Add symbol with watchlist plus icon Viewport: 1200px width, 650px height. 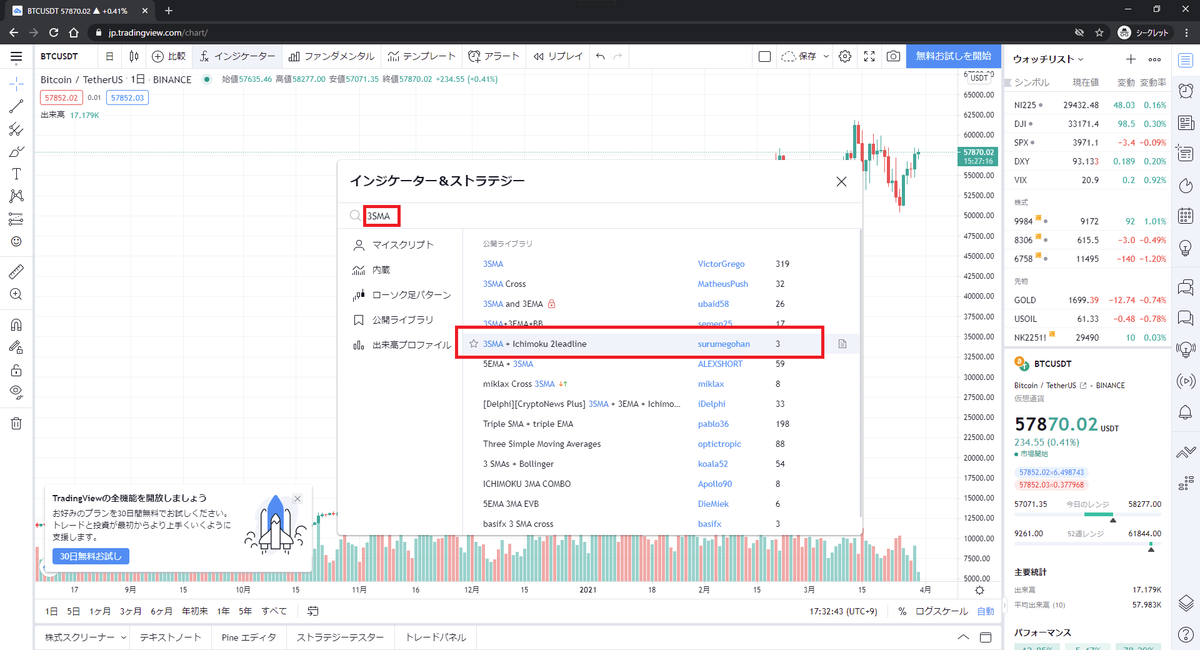(1130, 60)
